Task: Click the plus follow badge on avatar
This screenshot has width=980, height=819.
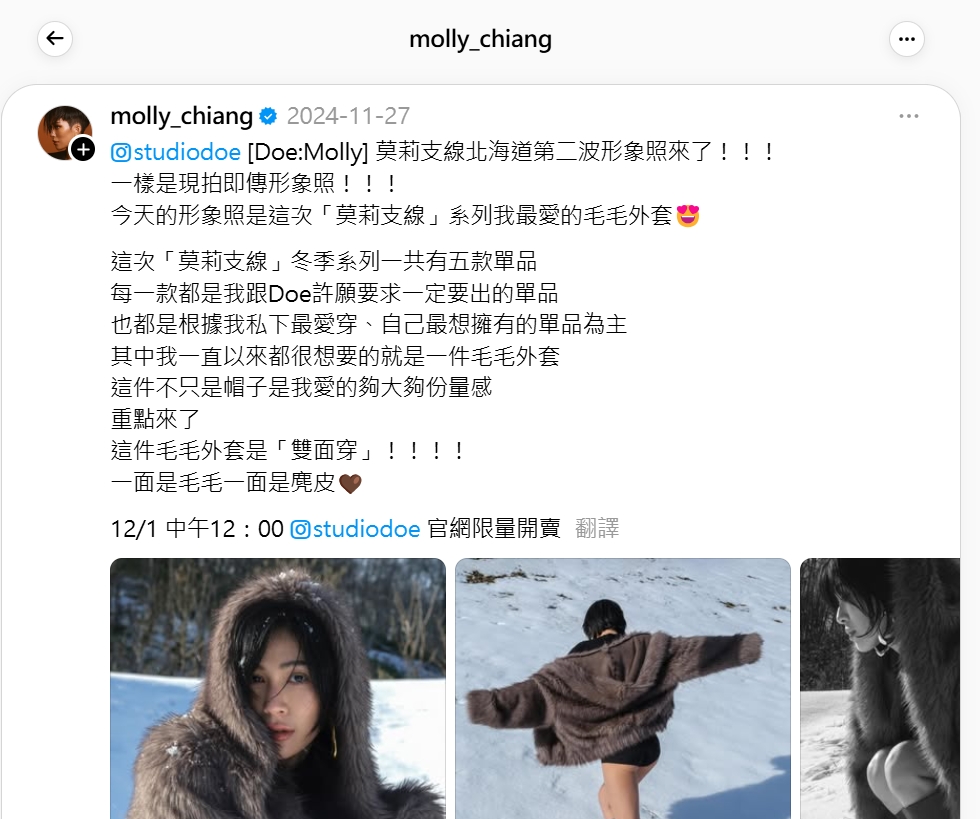Action: [x=83, y=150]
